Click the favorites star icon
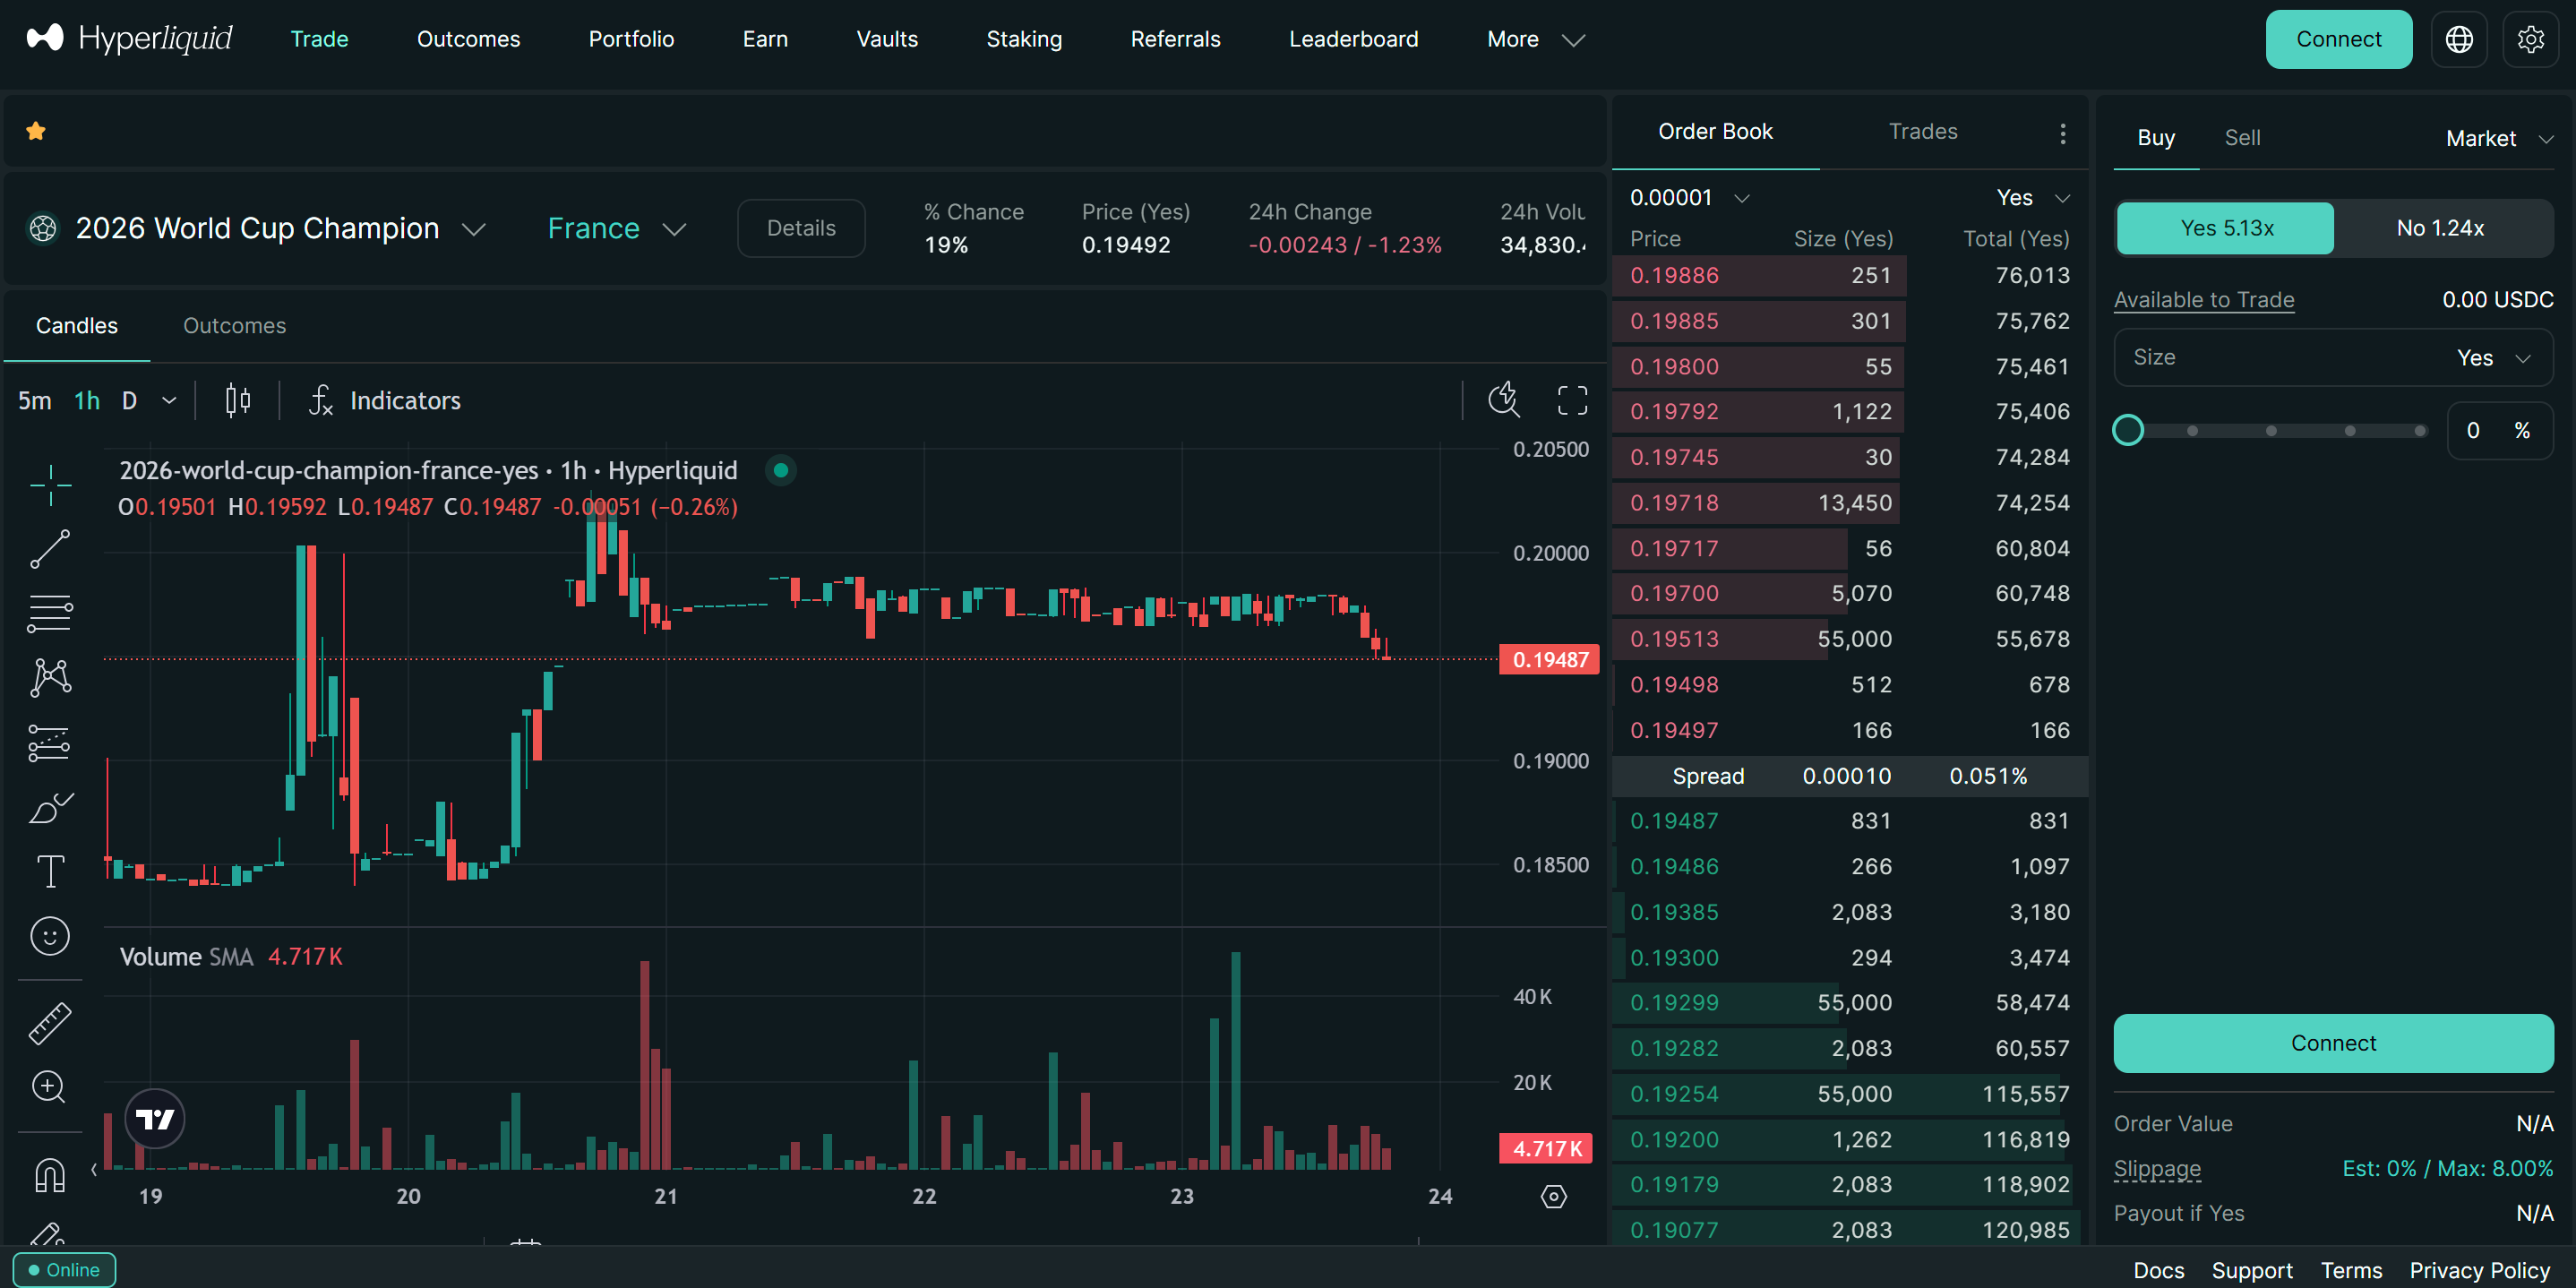 pos(36,131)
